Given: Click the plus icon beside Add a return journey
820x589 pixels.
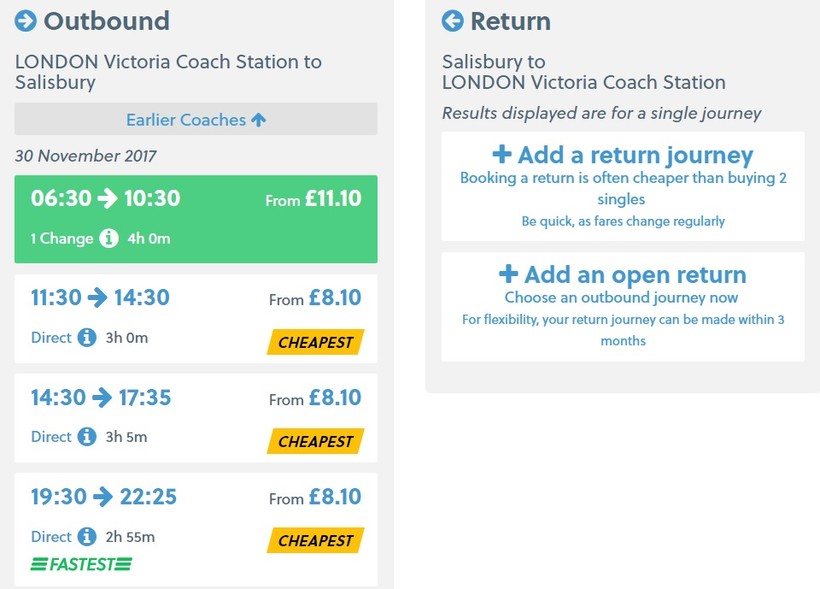Looking at the screenshot, I should pos(502,155).
